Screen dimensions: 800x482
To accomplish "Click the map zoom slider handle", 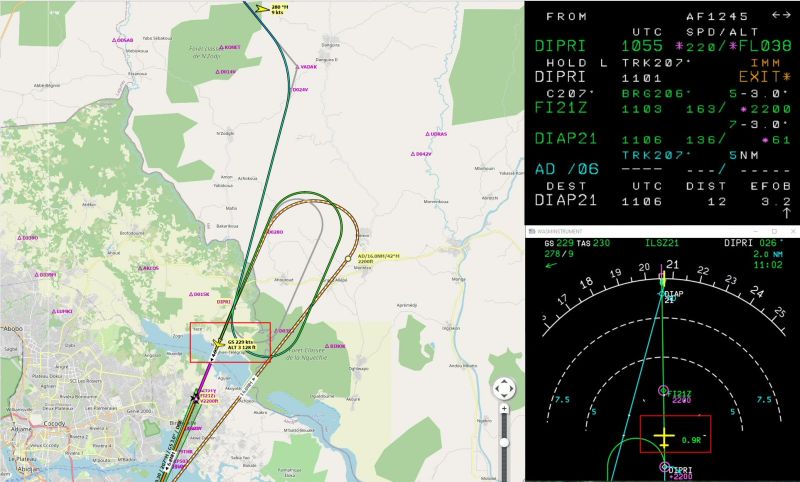I will pyautogui.click(x=504, y=443).
